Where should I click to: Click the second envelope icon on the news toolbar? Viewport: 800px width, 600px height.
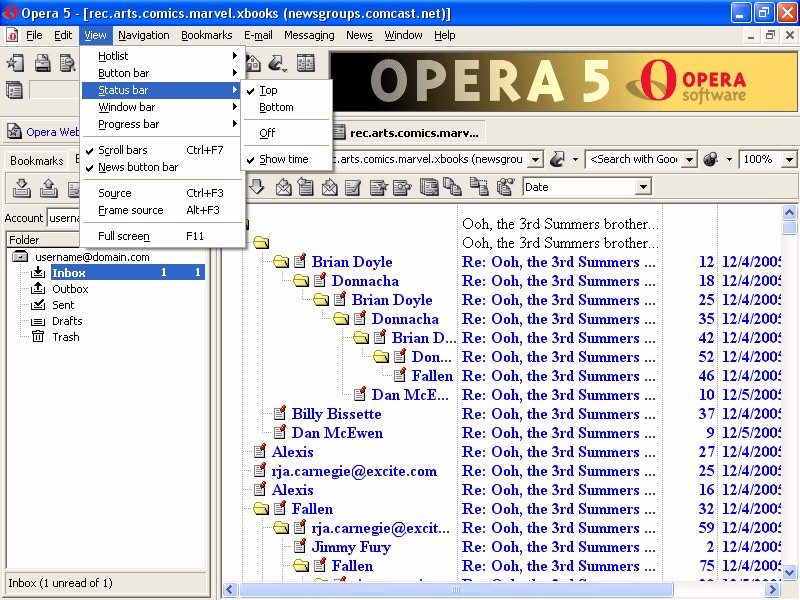point(330,187)
